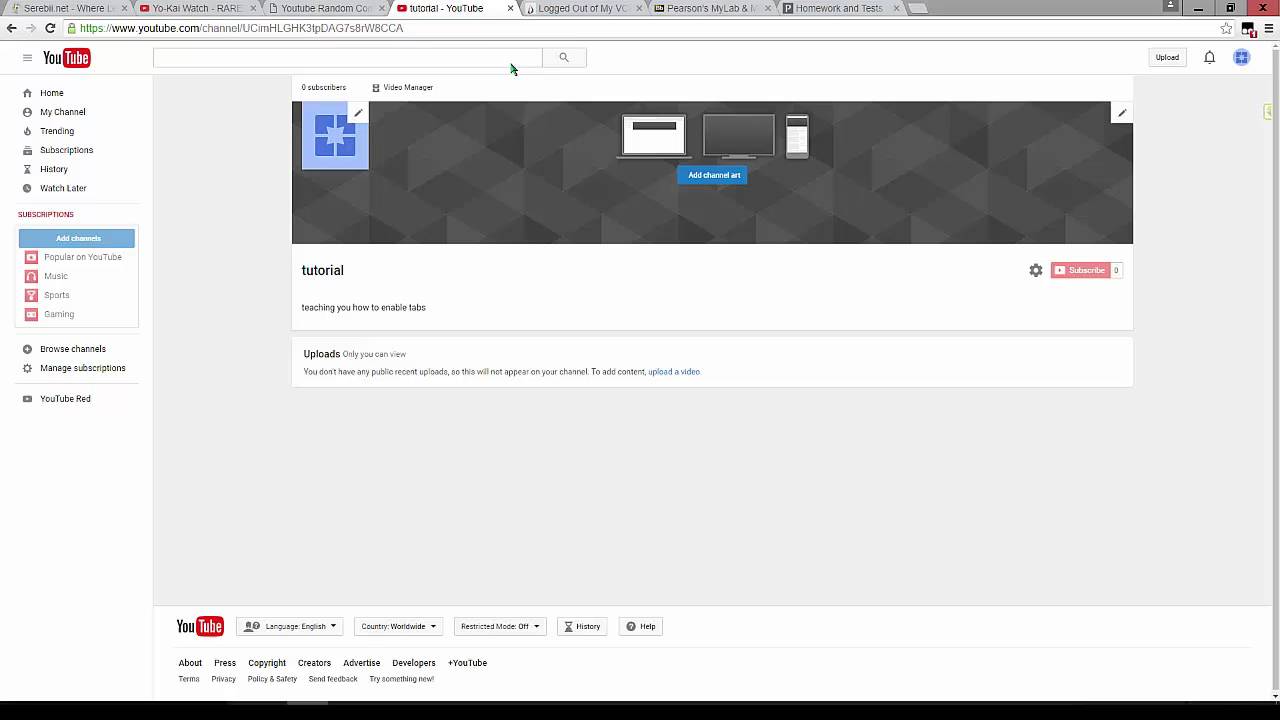Viewport: 1280px width, 720px height.
Task: Open Video Manager link
Action: 403,88
